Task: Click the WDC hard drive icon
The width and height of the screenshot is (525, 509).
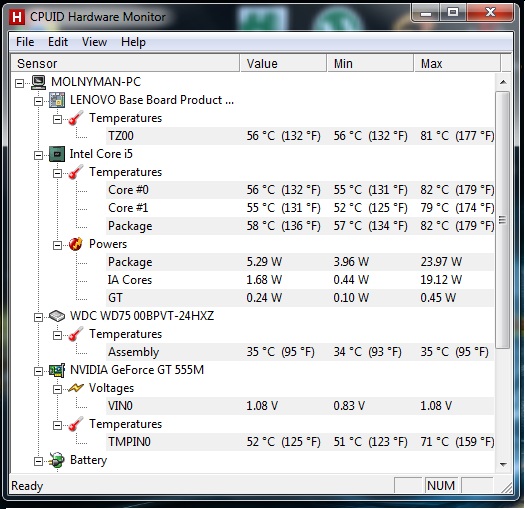Action: [57, 316]
